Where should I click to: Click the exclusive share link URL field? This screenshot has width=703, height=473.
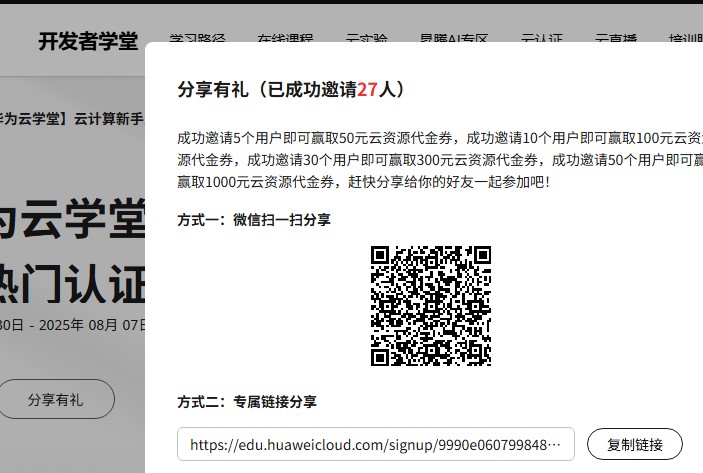[x=376, y=444]
